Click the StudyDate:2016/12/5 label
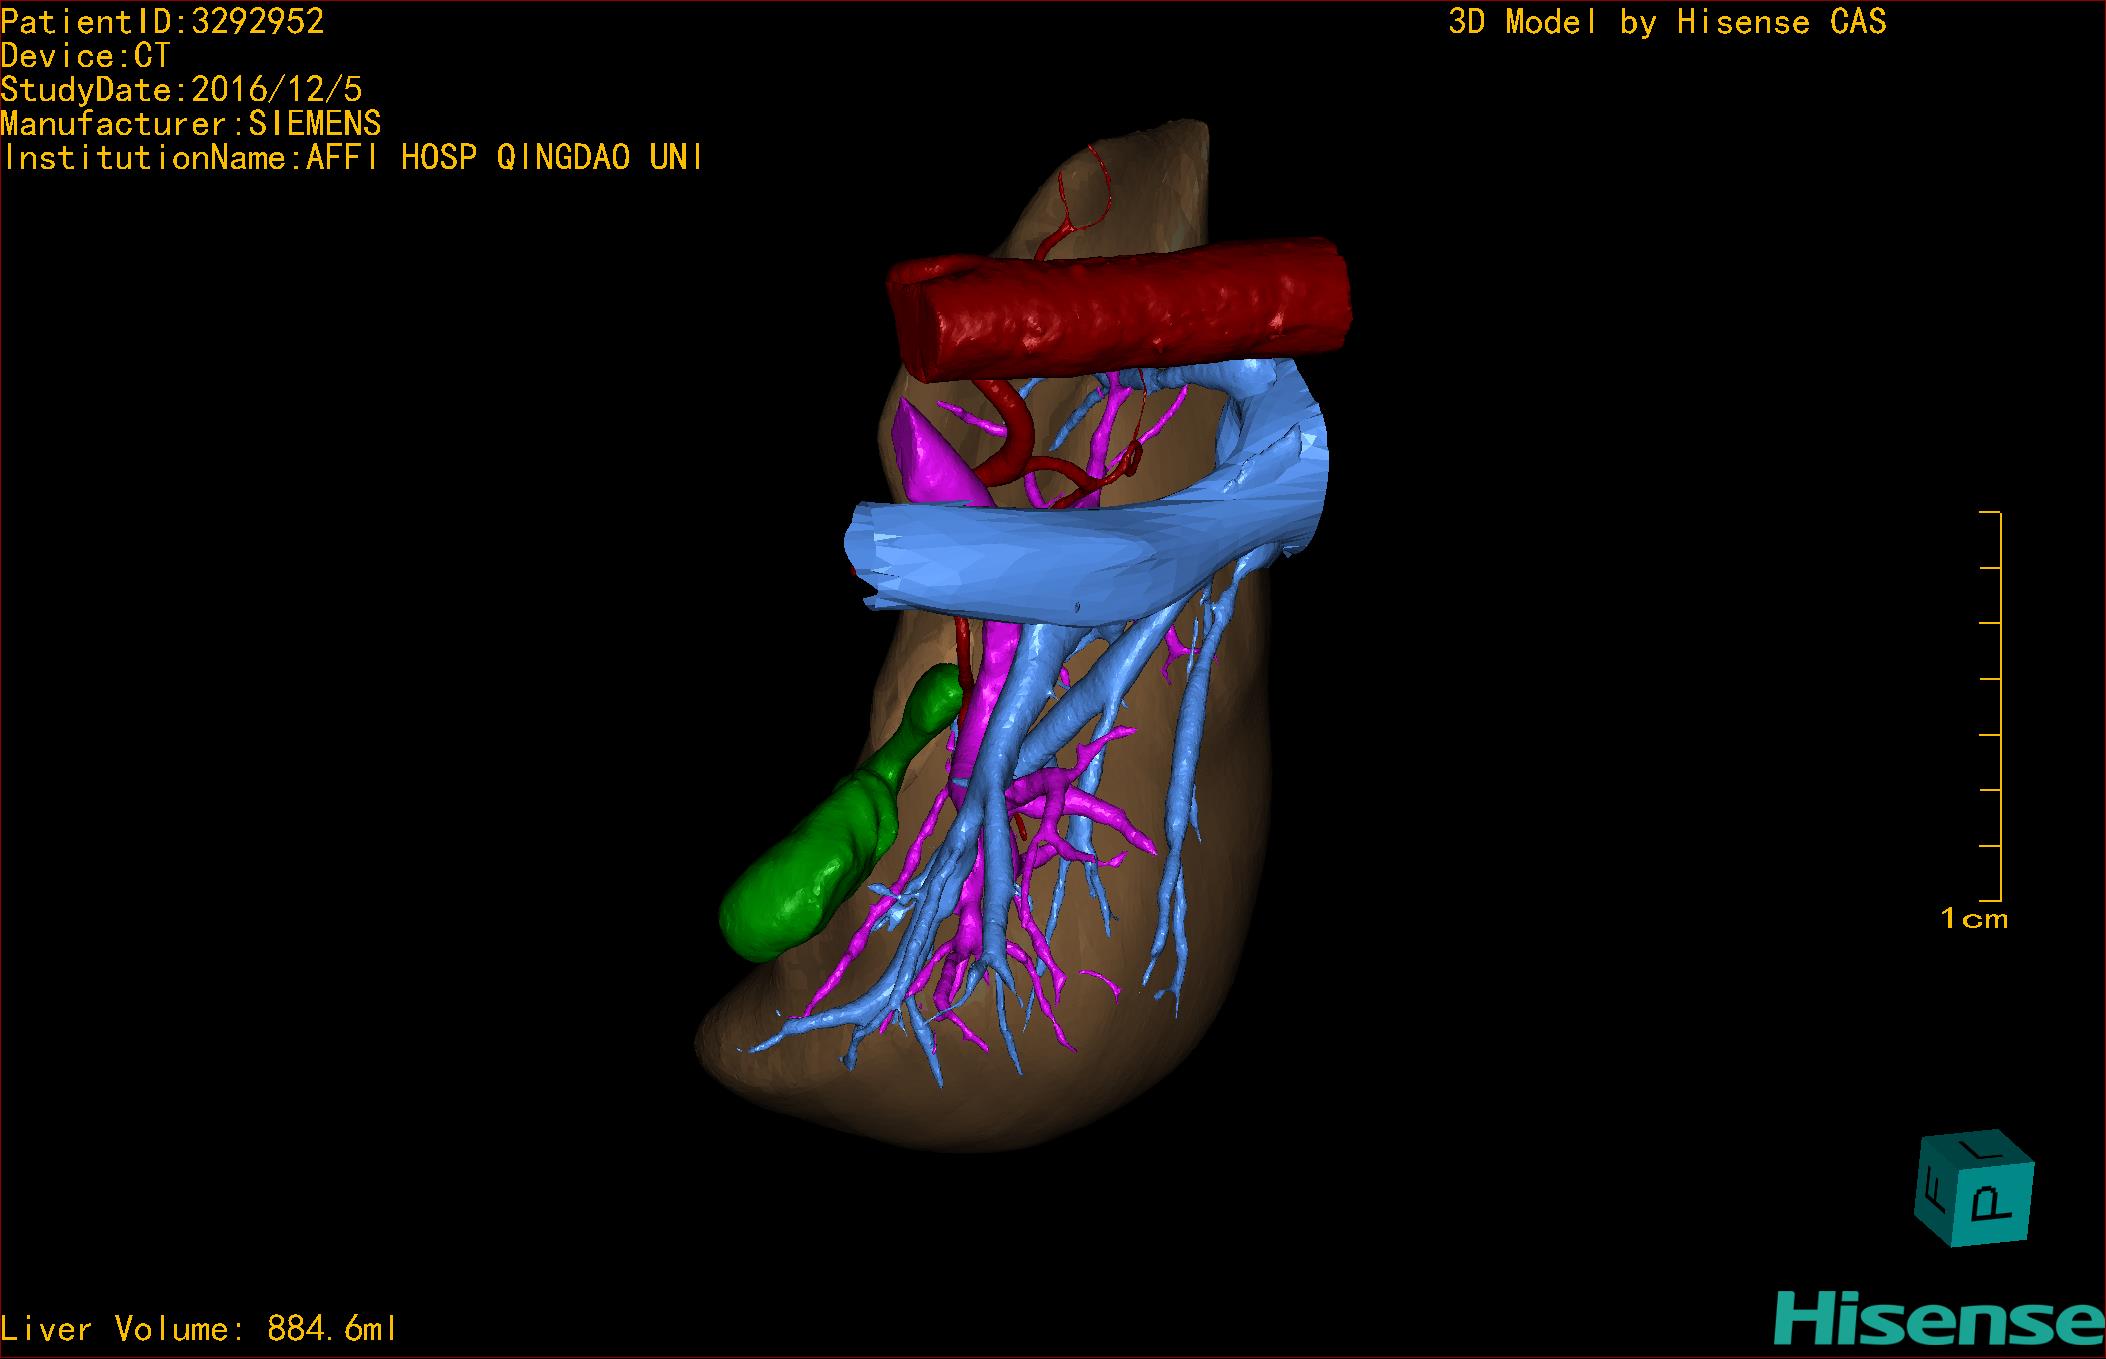The image size is (2106, 1359). (181, 89)
